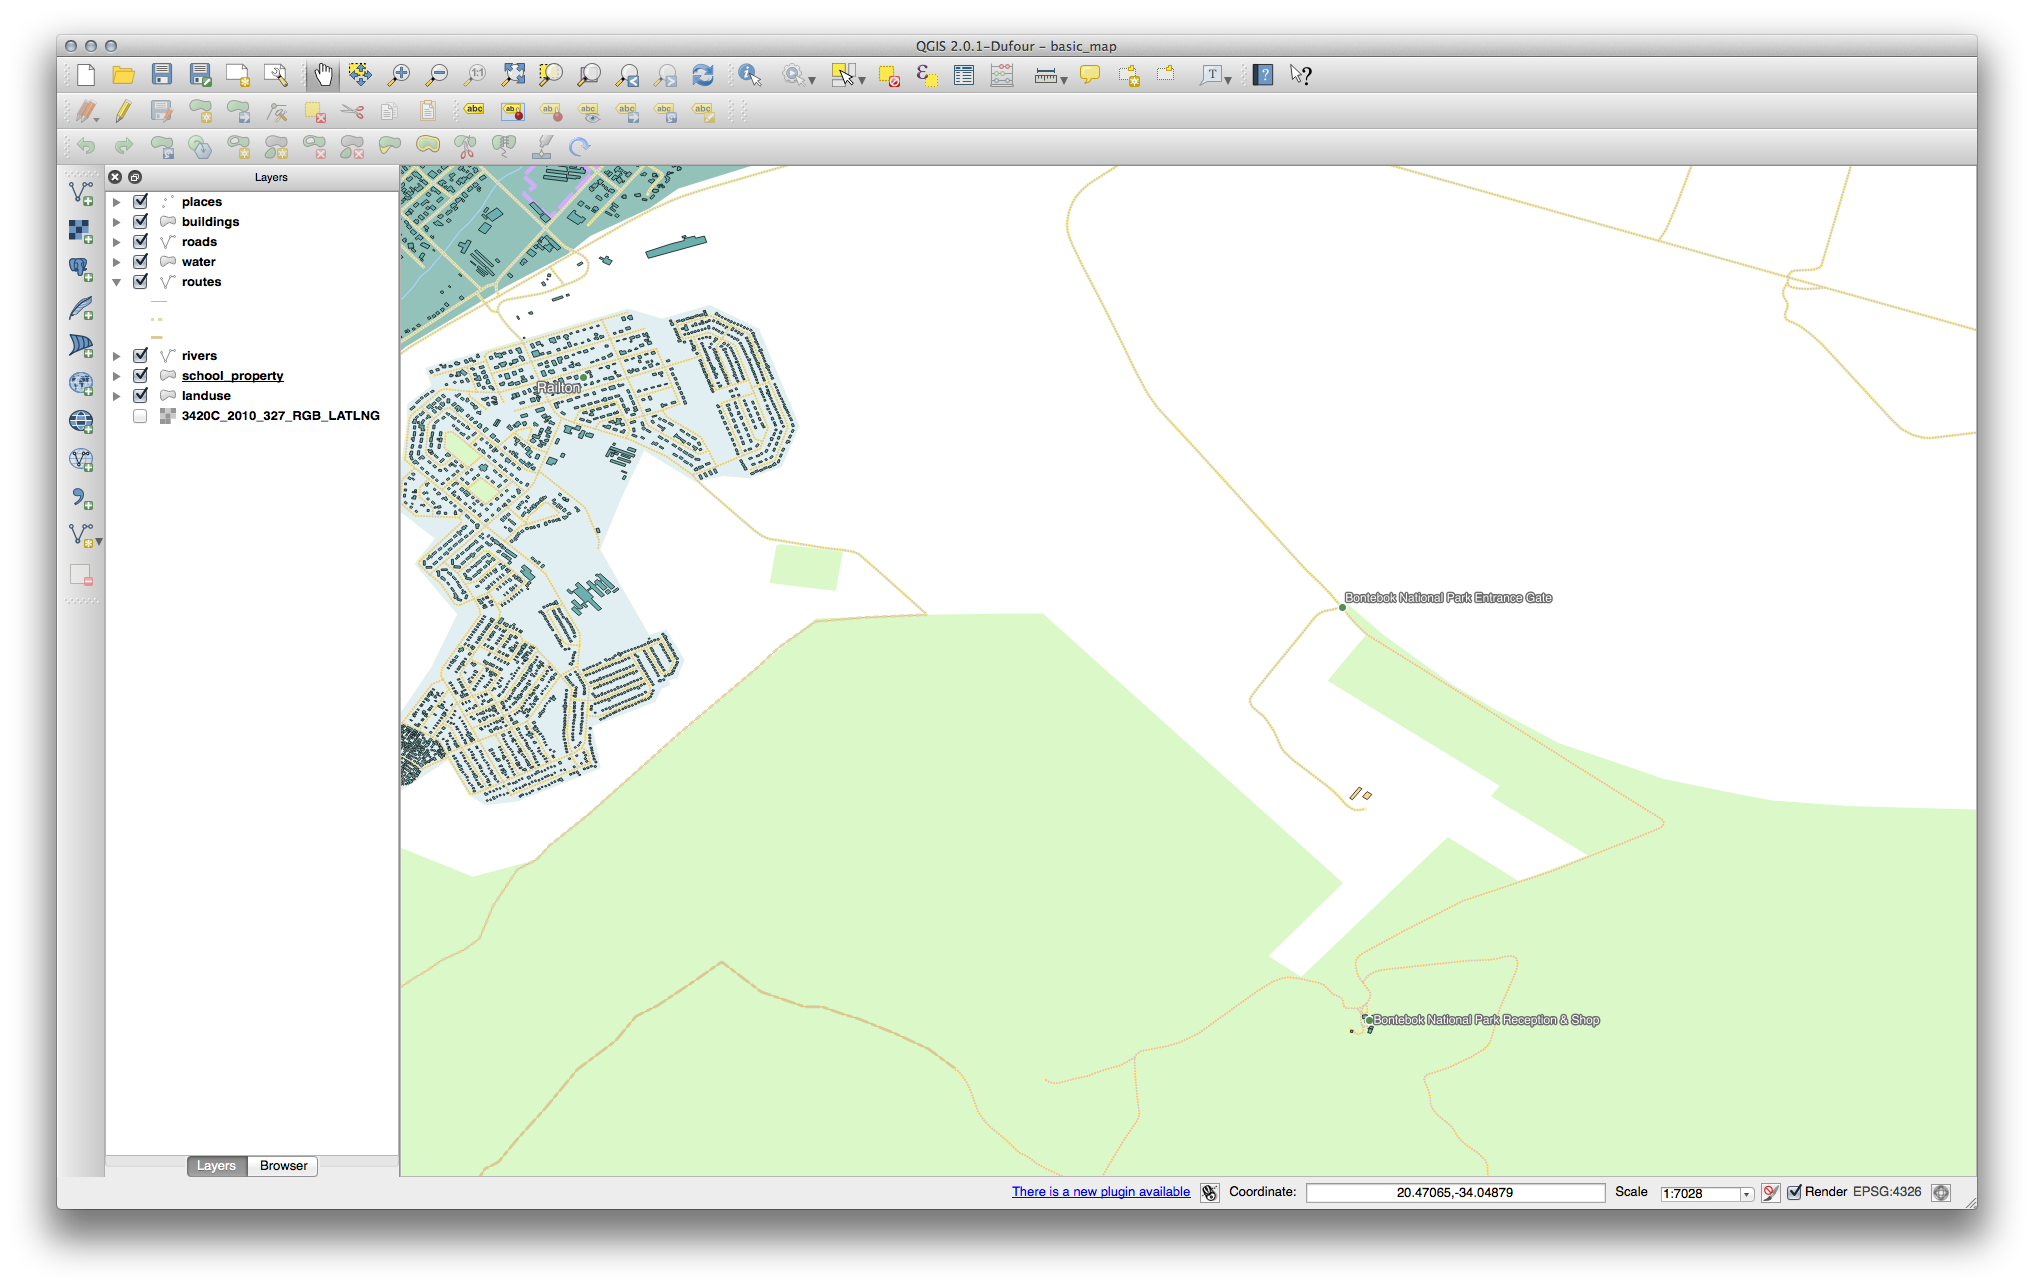This screenshot has height=1288, width=2034.
Task: Uncheck the Render checkbox
Action: [x=1794, y=1192]
